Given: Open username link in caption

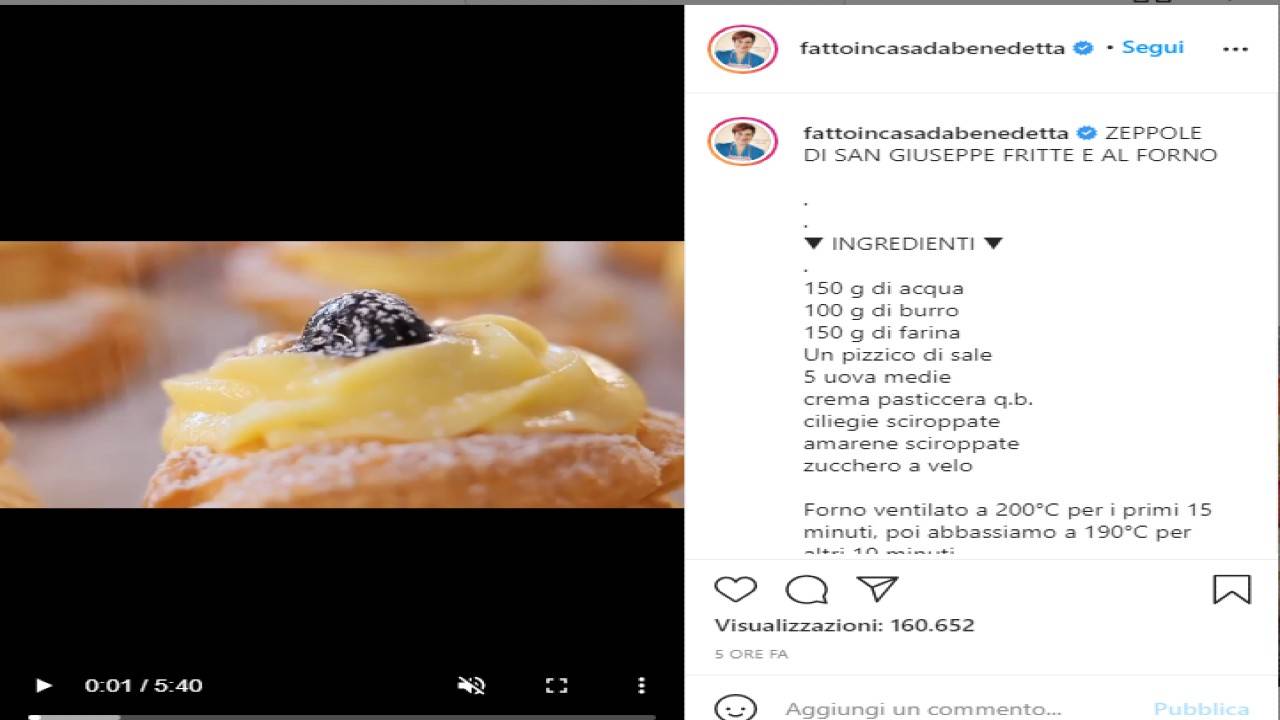Looking at the screenshot, I should pos(936,132).
